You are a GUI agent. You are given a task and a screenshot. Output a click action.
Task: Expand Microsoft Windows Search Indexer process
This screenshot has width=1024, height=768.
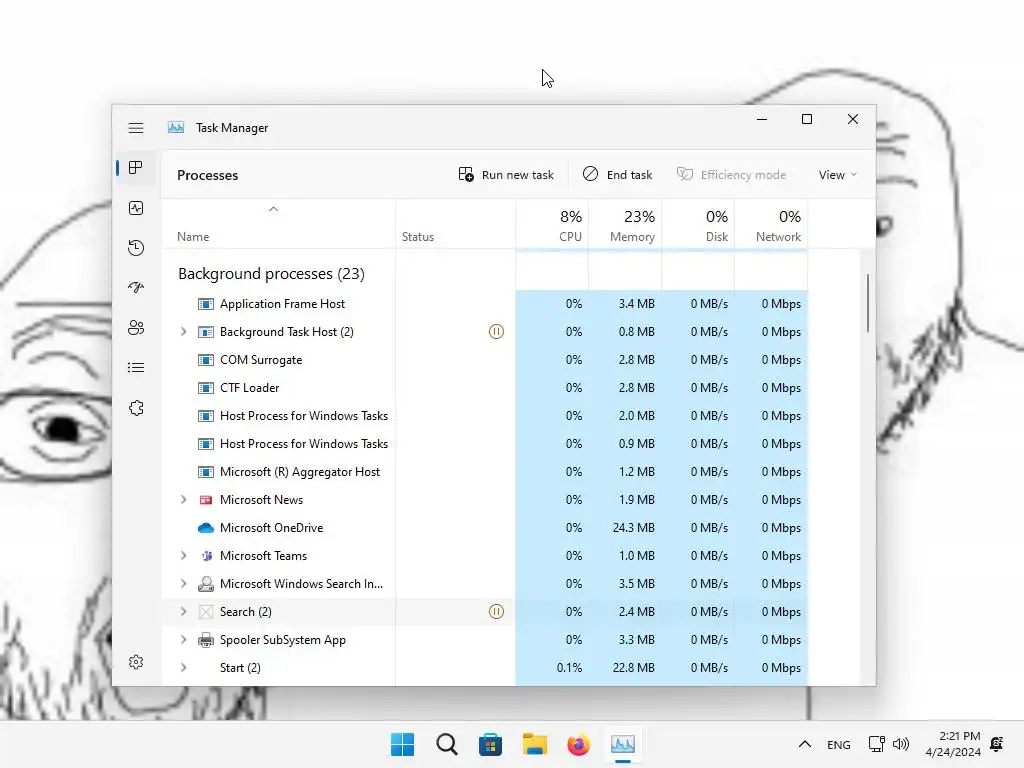(184, 584)
